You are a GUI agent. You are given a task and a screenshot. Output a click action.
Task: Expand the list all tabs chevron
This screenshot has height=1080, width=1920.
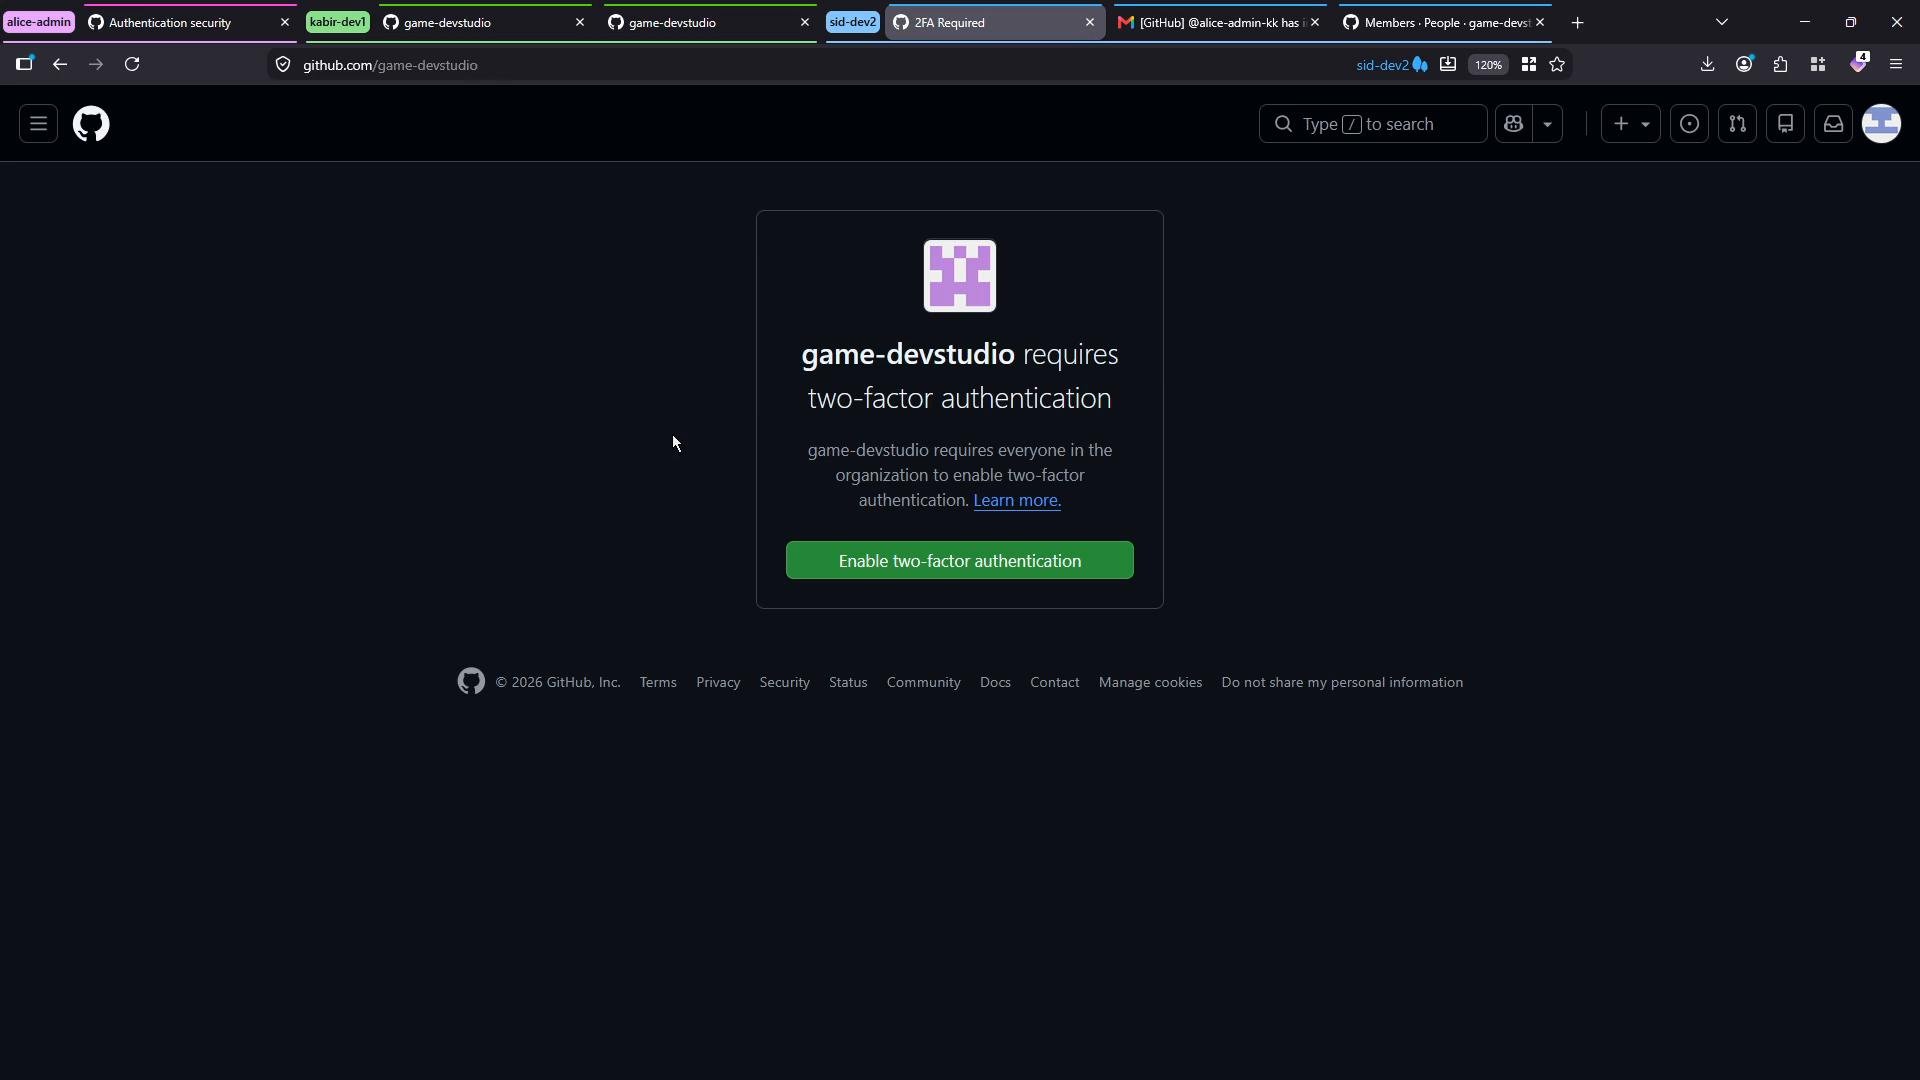(x=1722, y=22)
